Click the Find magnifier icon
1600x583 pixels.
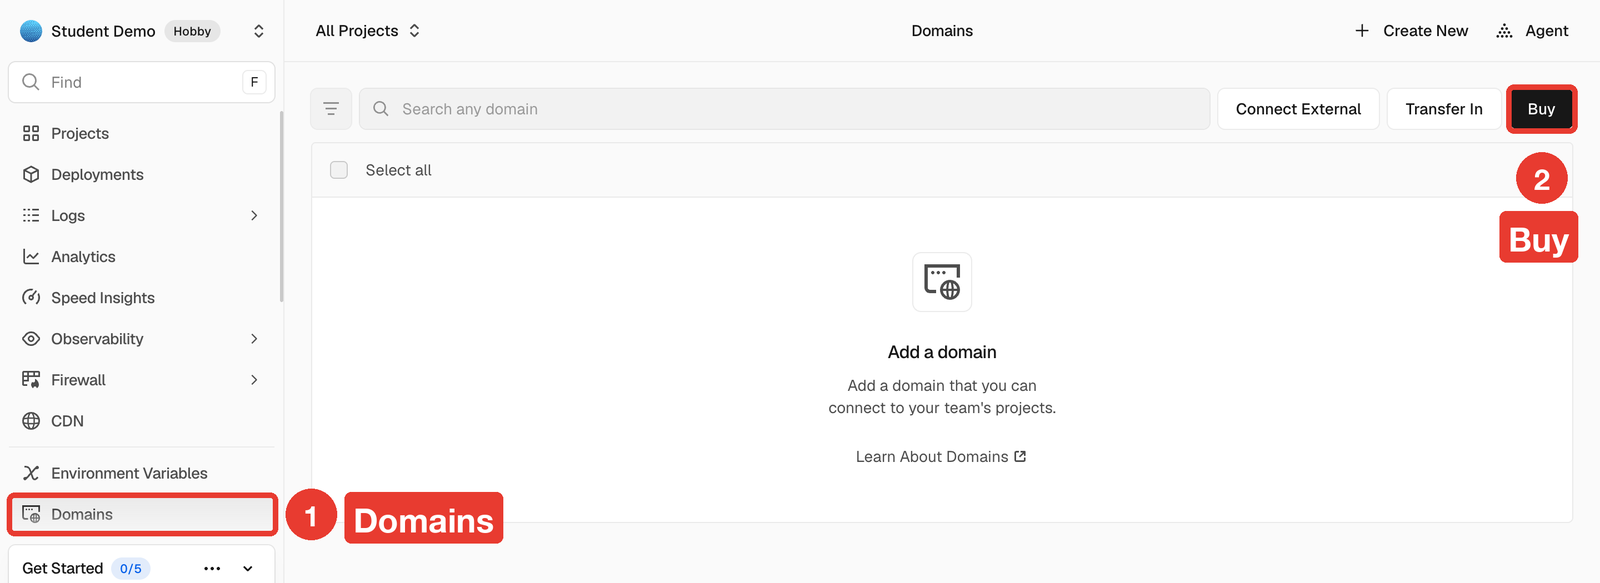(31, 82)
